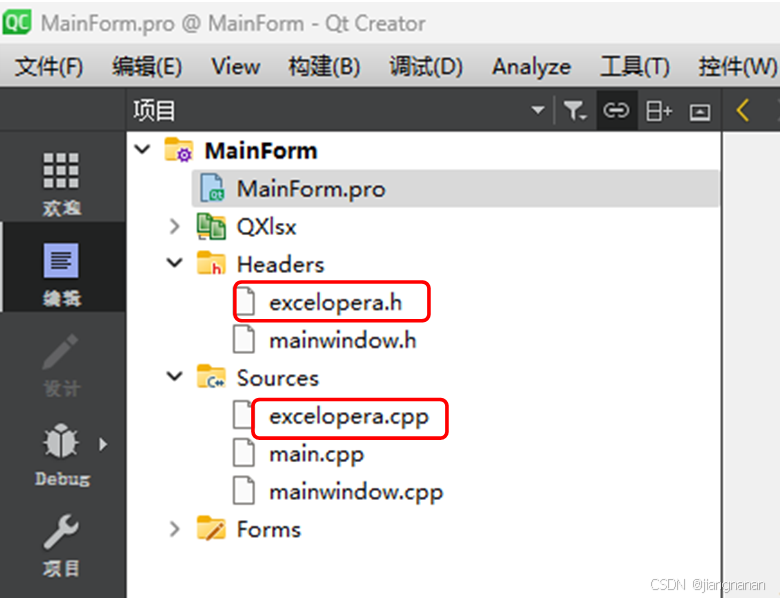780x598 pixels.
Task: Click the MainForm root label
Action: [x=261, y=151]
